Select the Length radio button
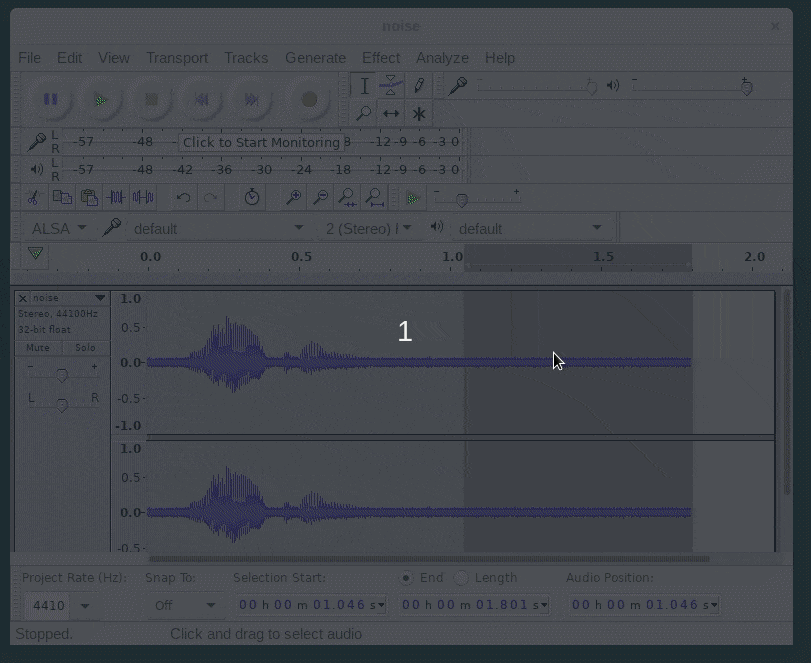This screenshot has height=663, width=811. click(x=461, y=578)
